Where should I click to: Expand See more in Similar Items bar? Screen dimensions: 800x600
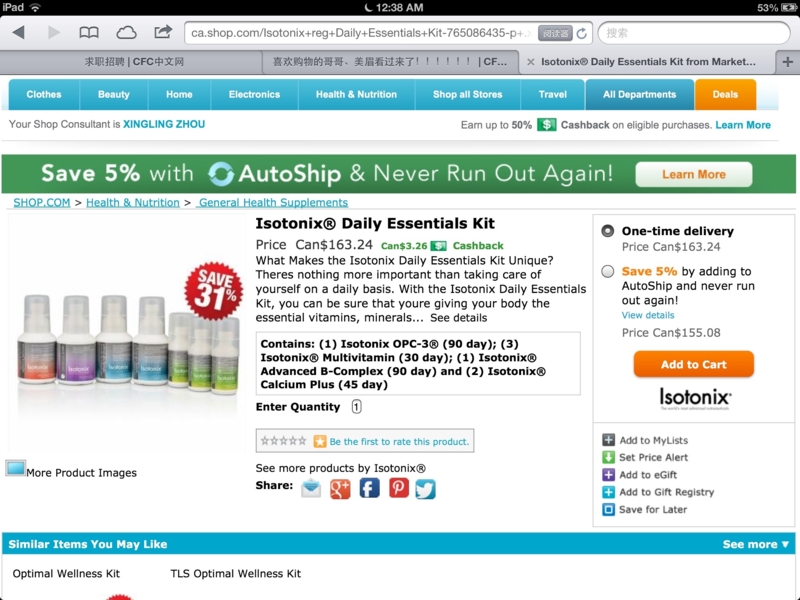coord(756,544)
